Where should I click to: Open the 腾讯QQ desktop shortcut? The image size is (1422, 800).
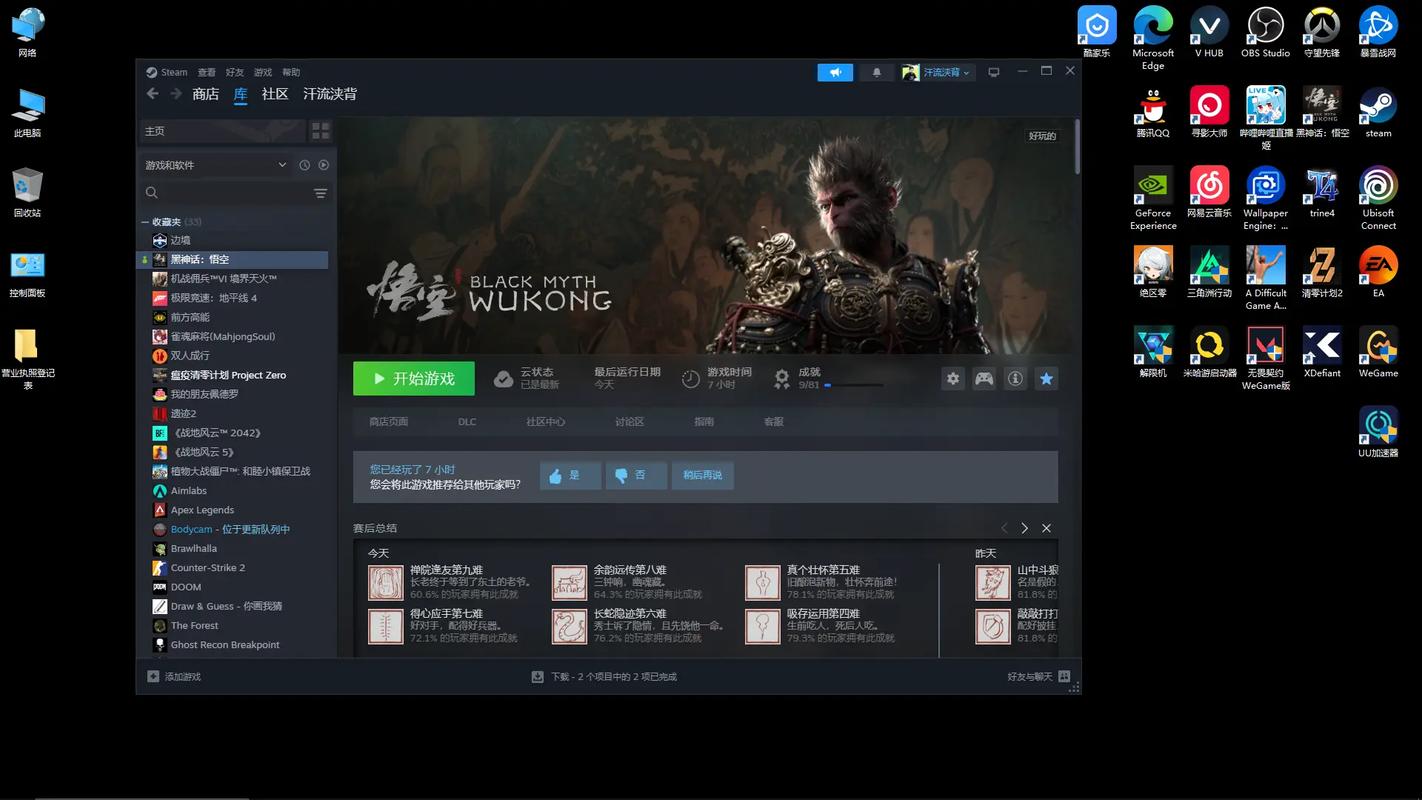pos(1153,112)
